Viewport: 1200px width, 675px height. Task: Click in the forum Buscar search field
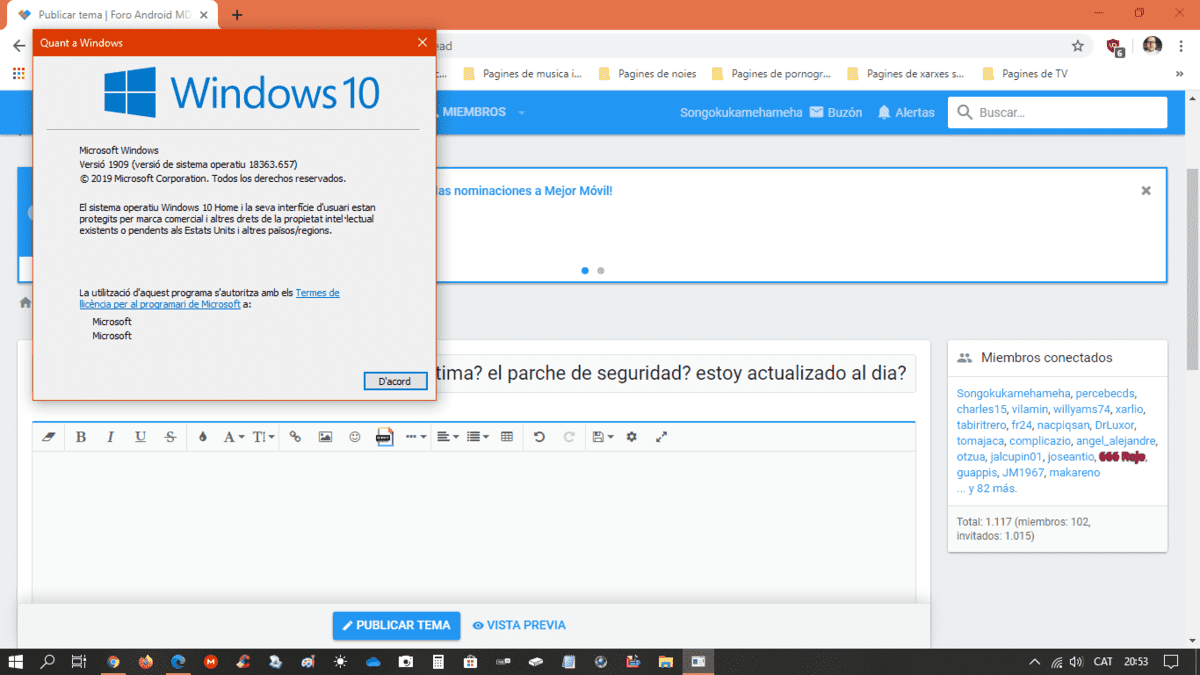tap(1058, 112)
